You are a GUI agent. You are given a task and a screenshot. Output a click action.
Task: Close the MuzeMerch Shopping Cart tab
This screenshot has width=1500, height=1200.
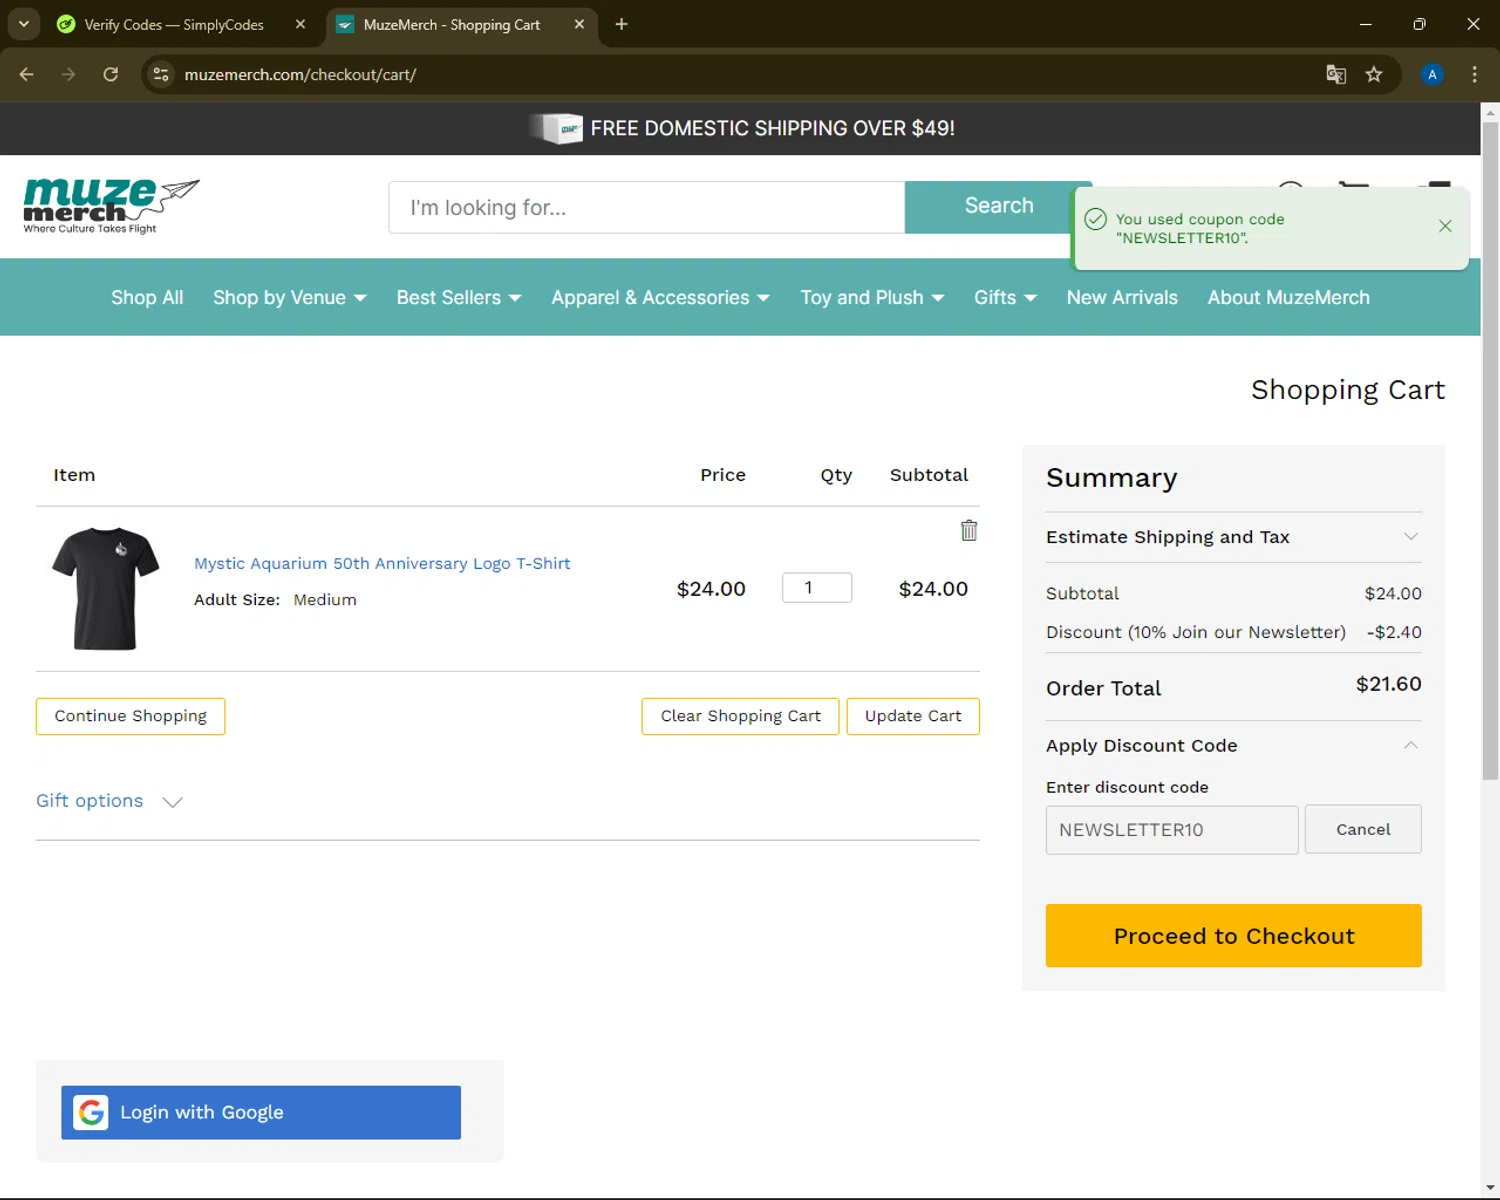click(x=579, y=24)
